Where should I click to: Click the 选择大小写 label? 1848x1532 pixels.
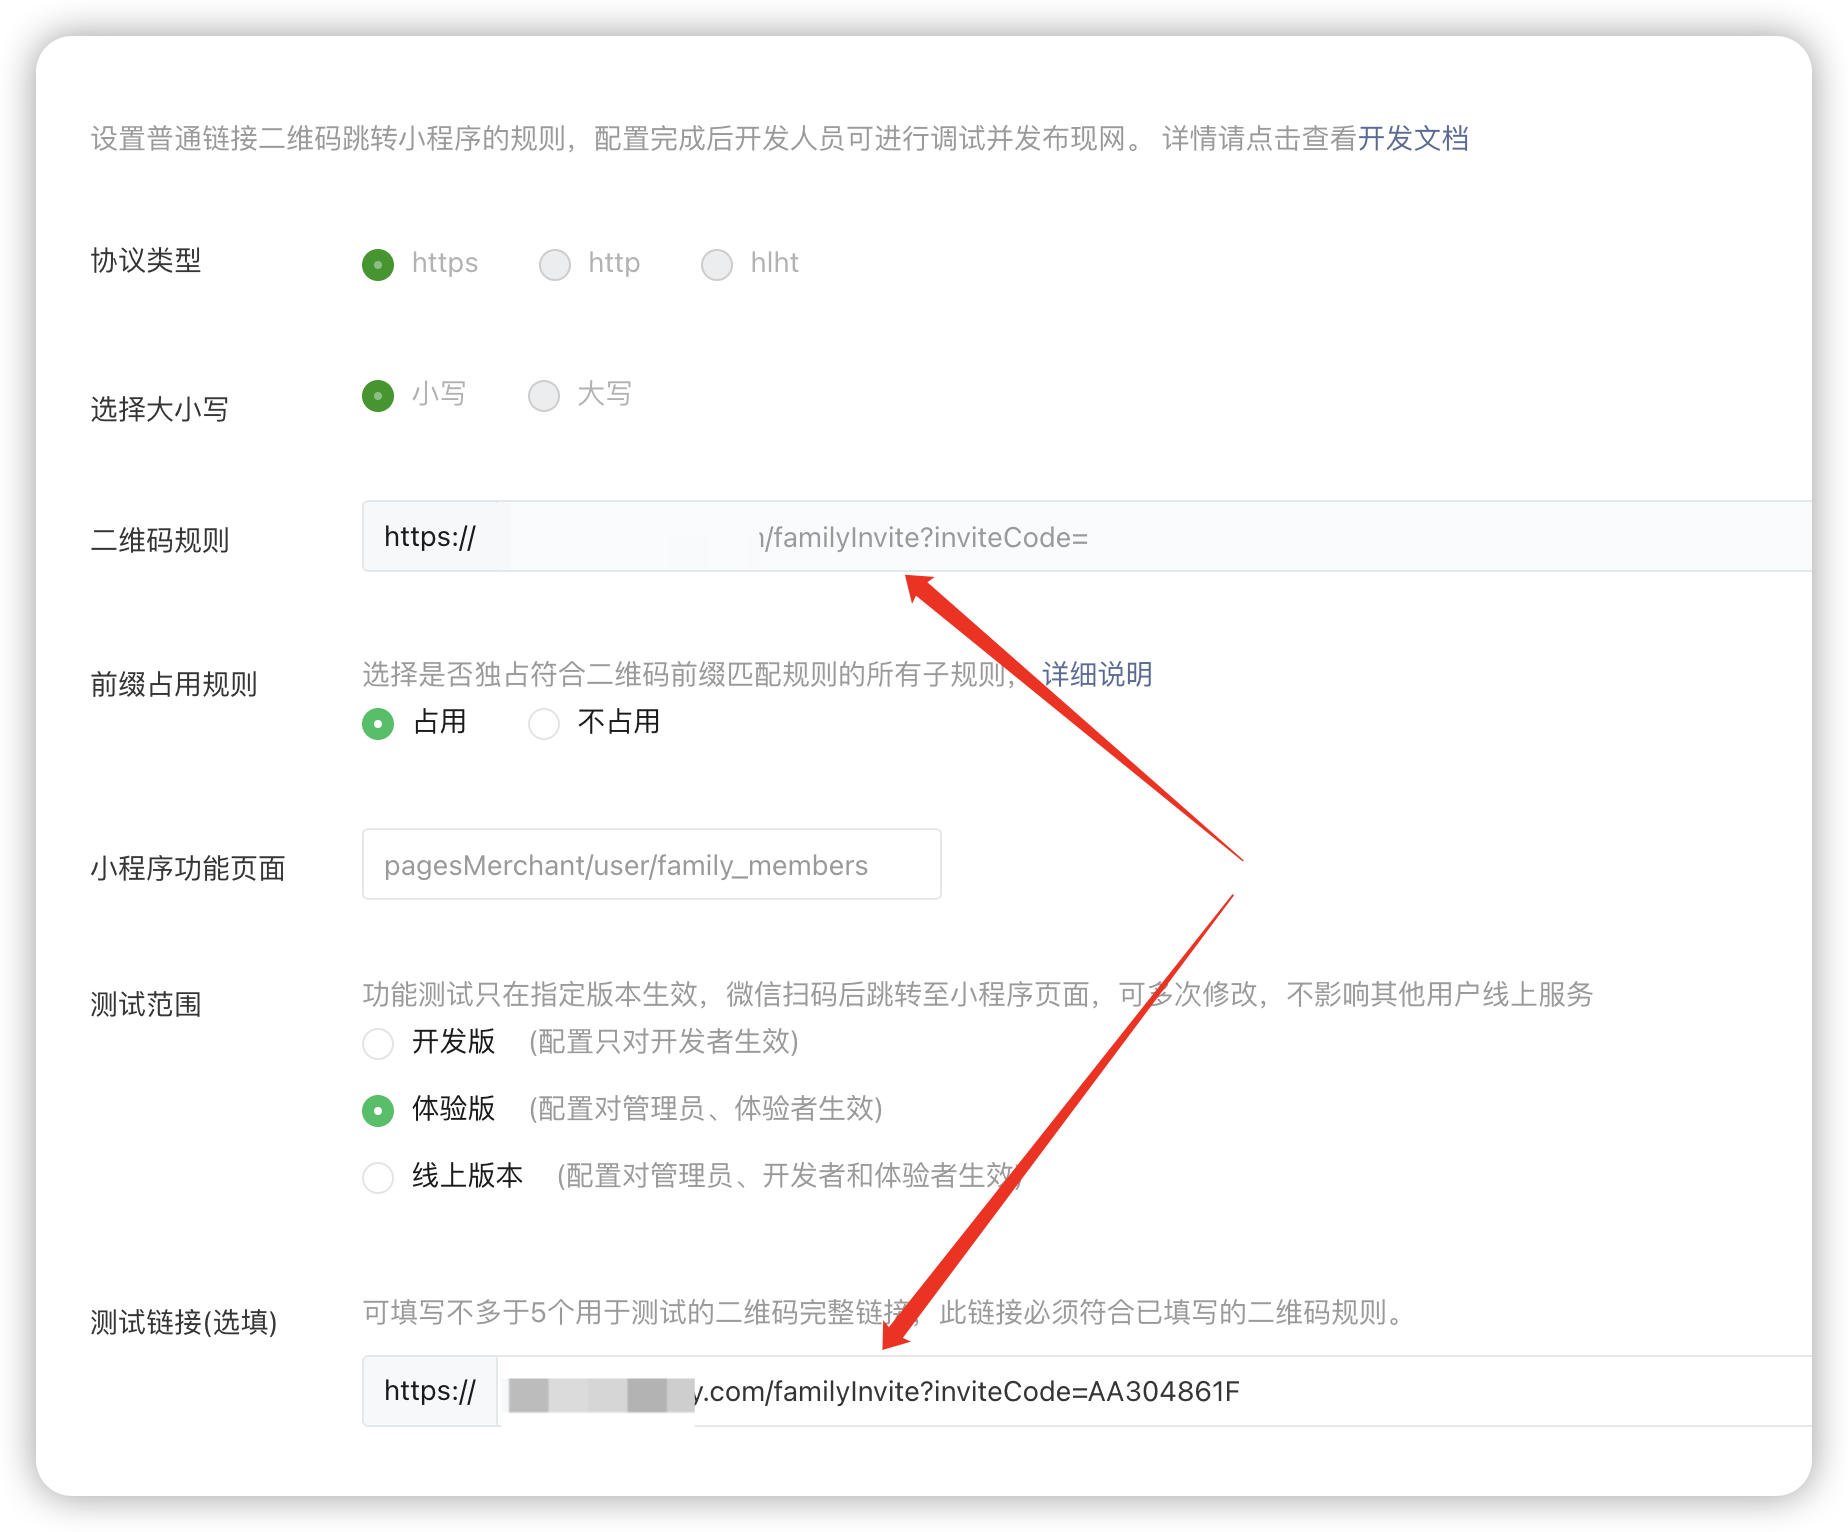[x=160, y=409]
